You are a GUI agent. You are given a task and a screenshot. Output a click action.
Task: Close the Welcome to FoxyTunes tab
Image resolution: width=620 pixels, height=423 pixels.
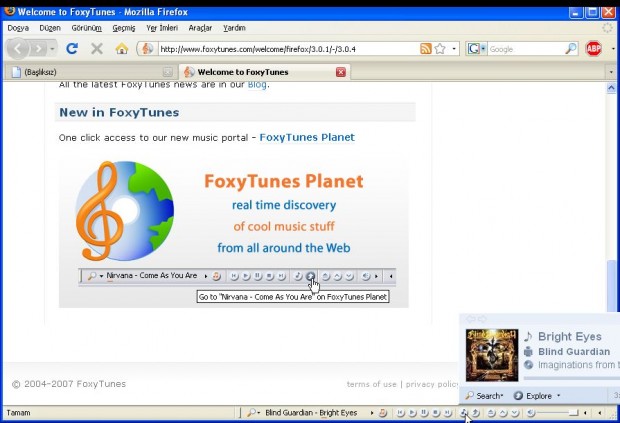(341, 72)
